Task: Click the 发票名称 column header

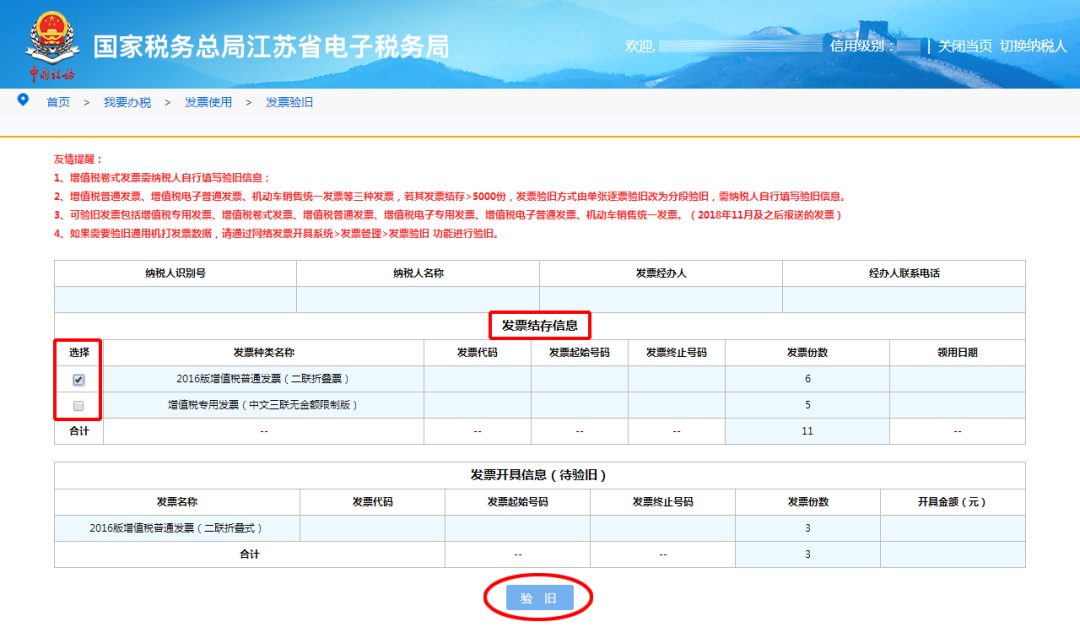Action: (x=177, y=502)
